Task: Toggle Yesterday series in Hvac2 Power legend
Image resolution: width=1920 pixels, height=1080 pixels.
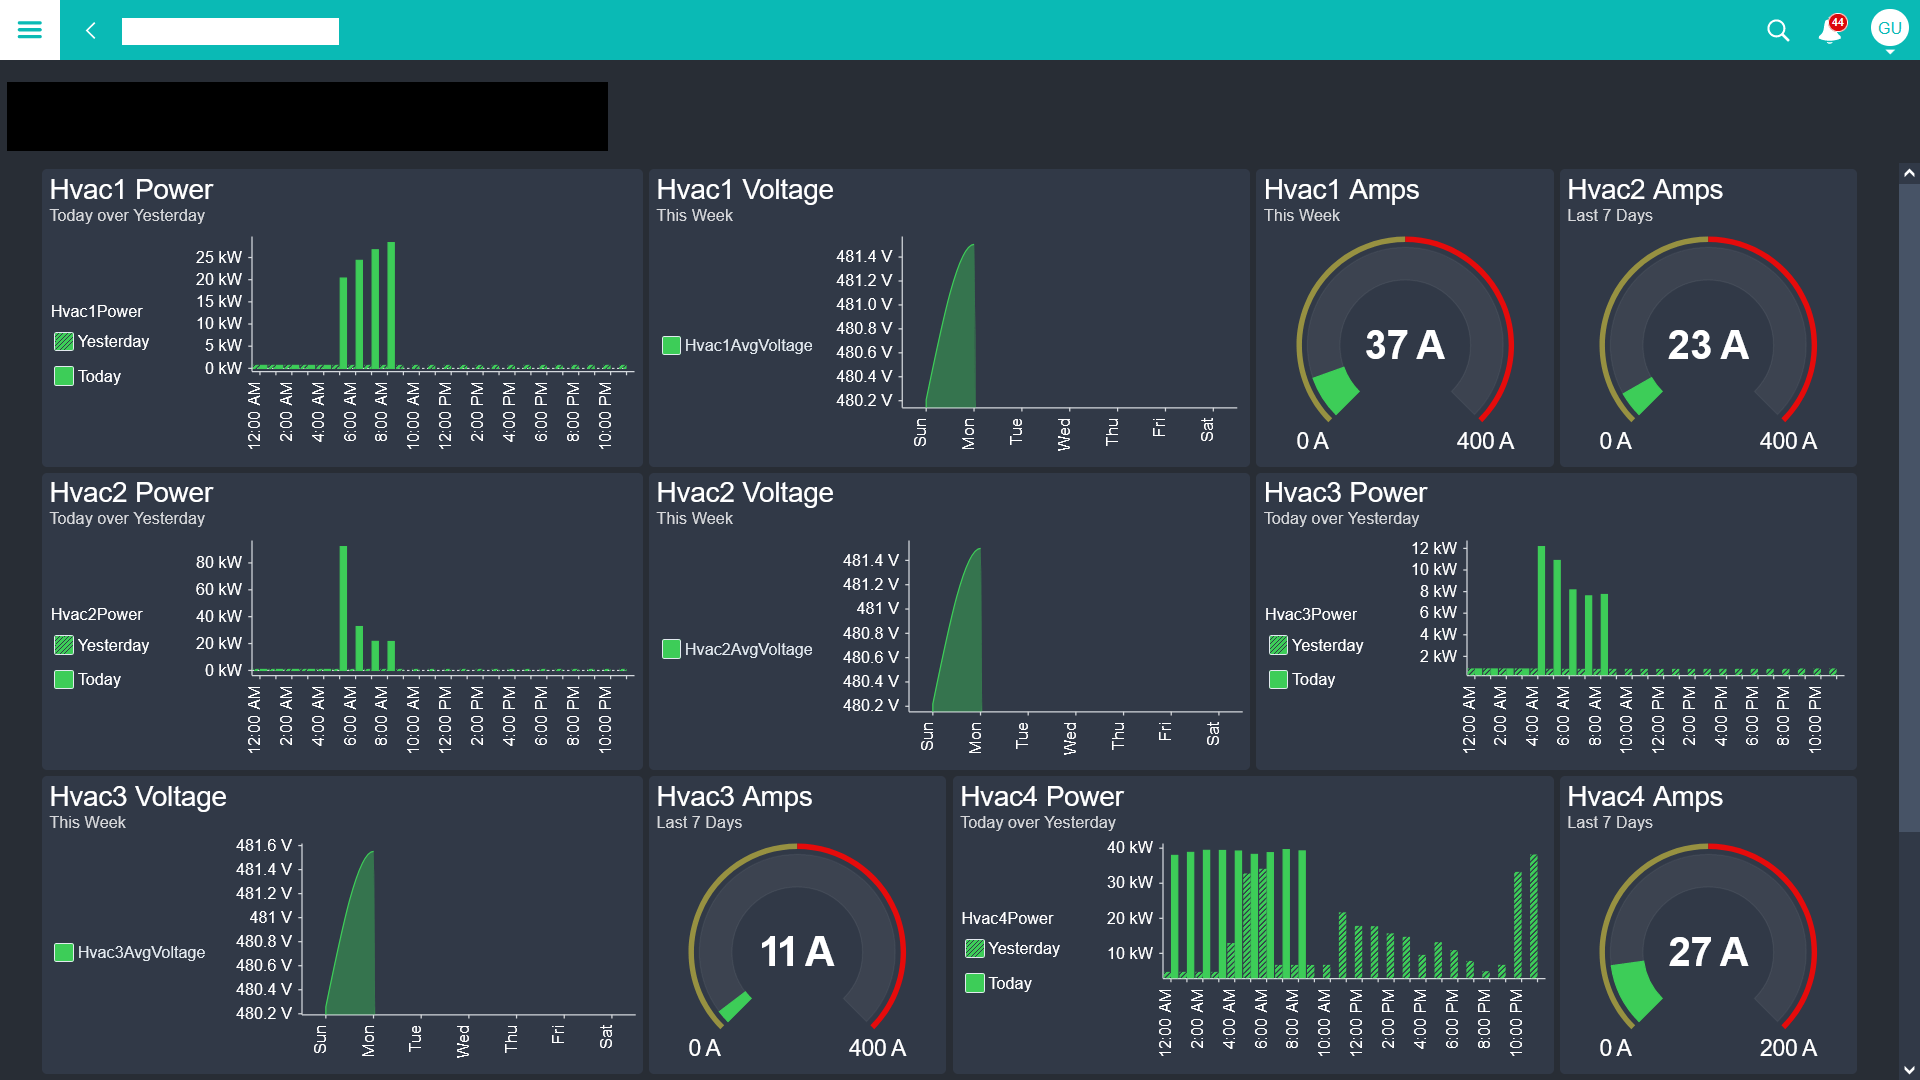Action: click(102, 646)
